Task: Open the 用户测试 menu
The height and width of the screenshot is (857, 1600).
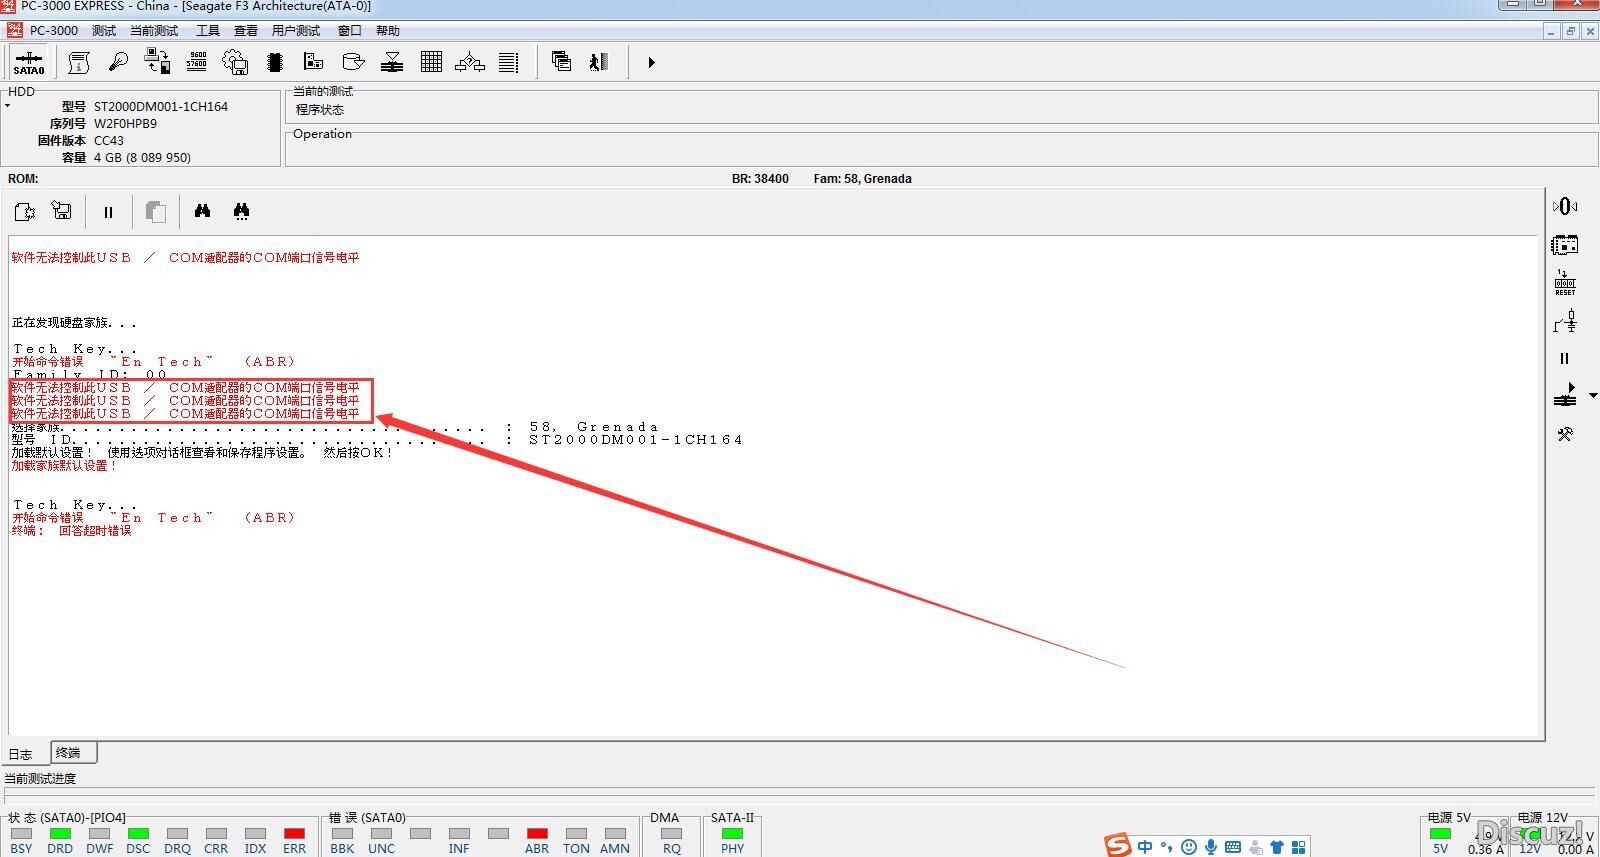Action: [296, 30]
